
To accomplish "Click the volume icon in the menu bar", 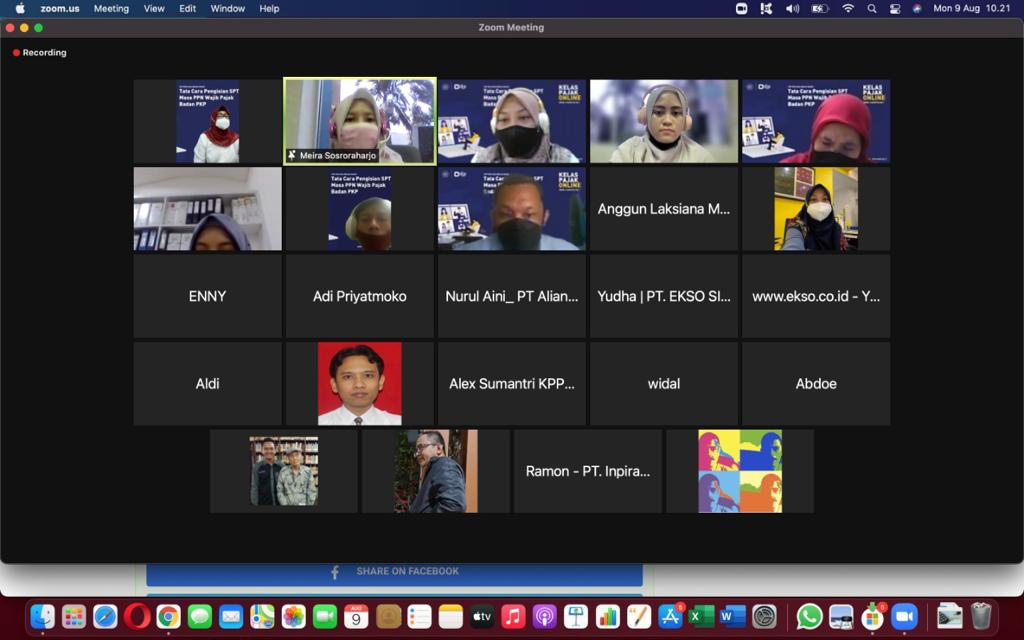I will pyautogui.click(x=792, y=8).
